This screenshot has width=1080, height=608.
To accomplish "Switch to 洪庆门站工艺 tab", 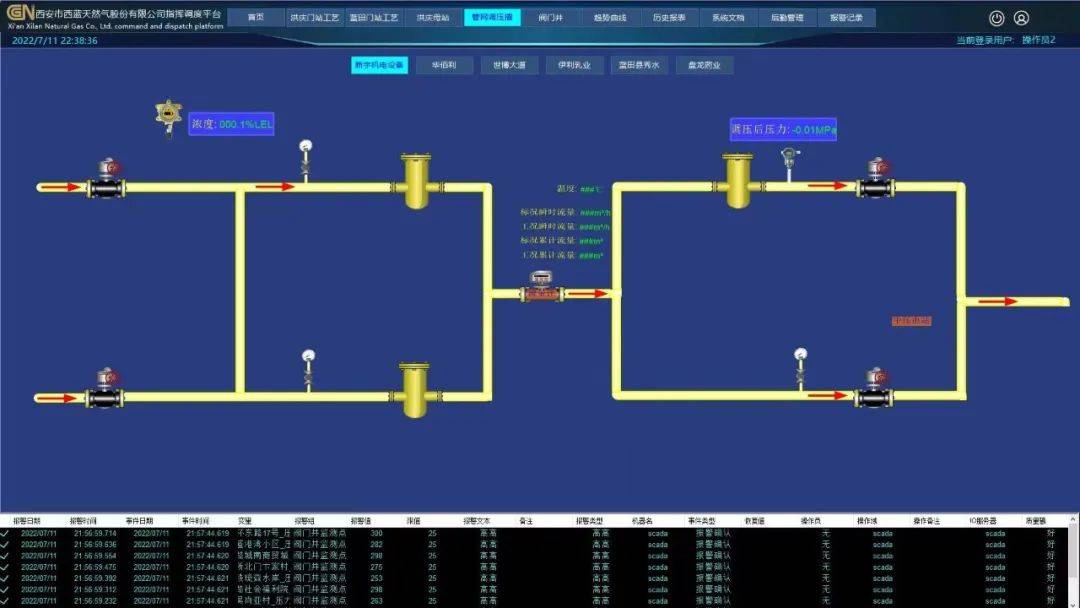I will 315,17.
